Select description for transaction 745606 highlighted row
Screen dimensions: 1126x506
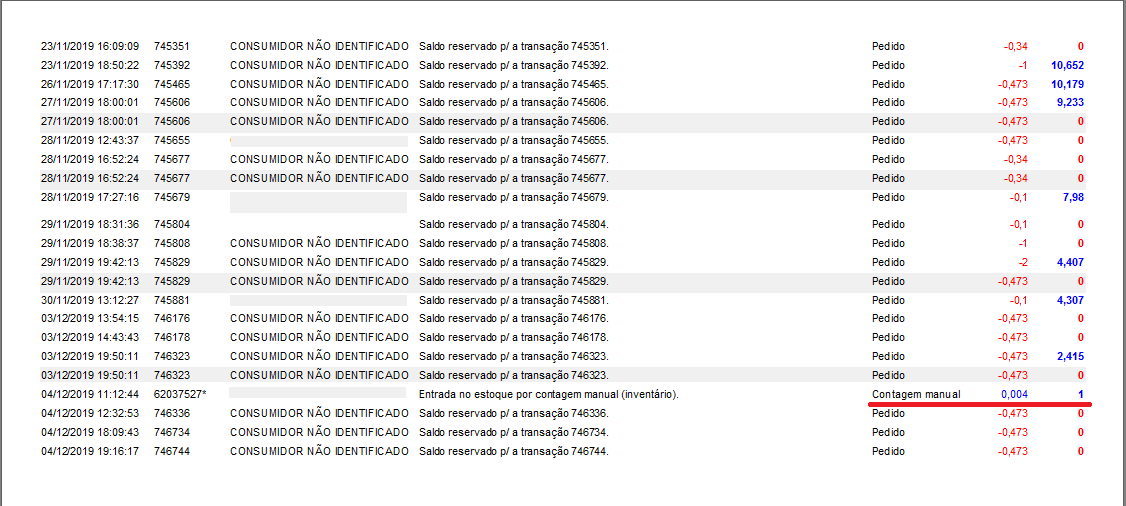click(514, 121)
